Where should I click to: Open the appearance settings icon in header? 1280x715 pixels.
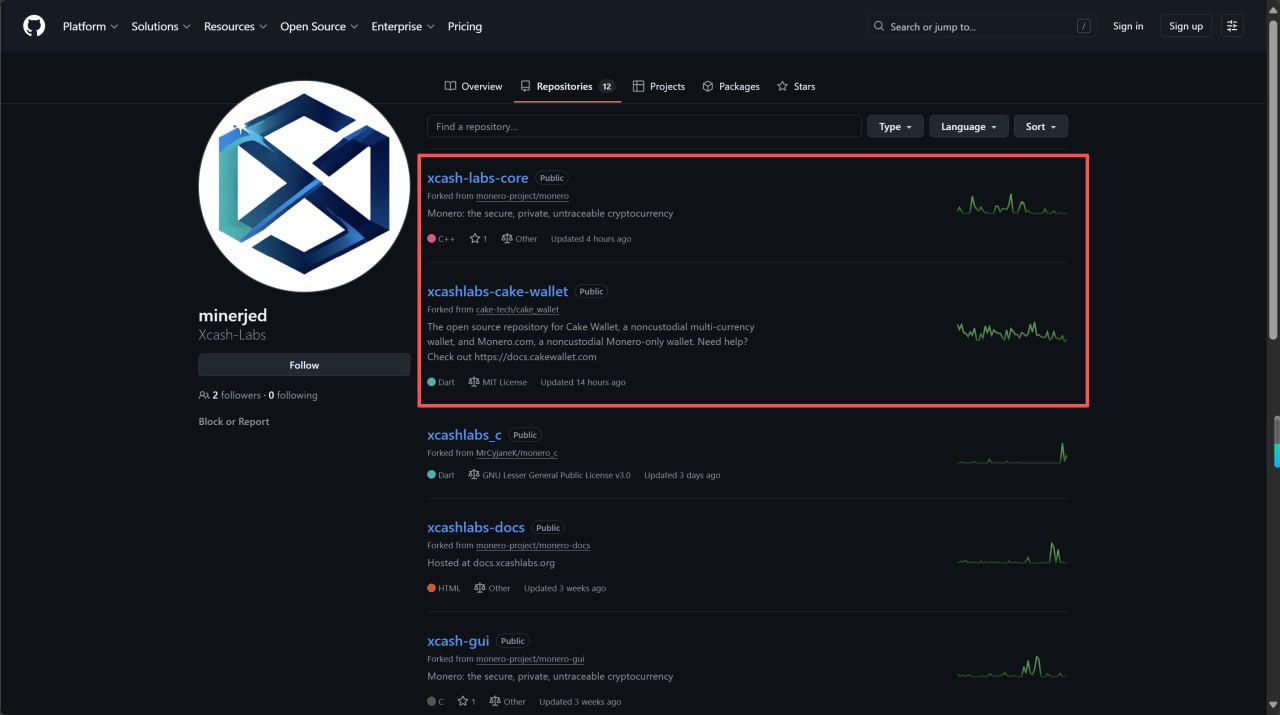(x=1232, y=27)
